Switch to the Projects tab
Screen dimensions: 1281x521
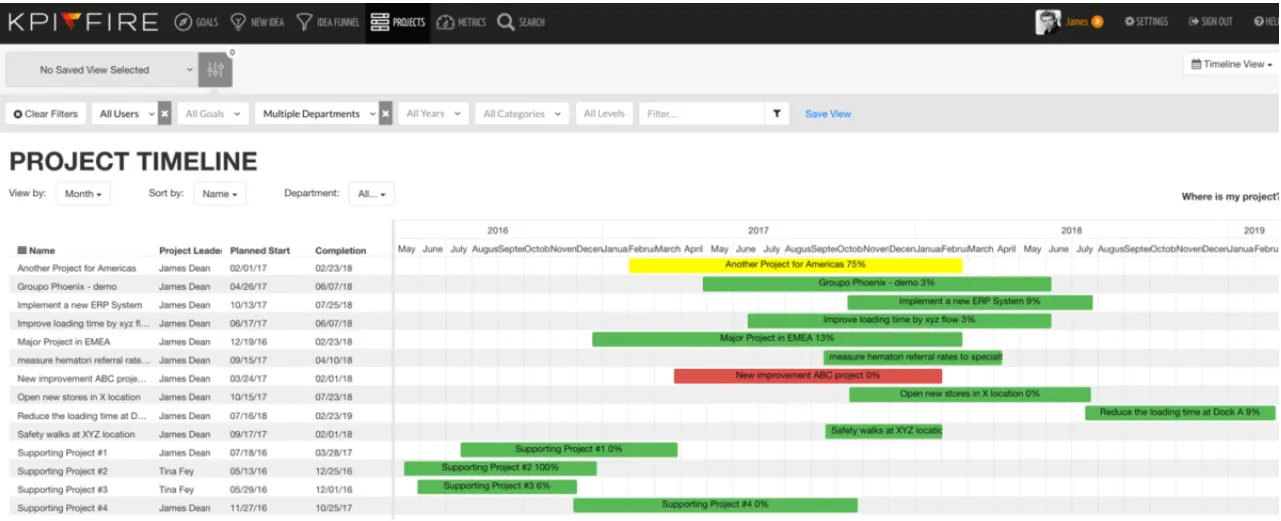coord(397,22)
